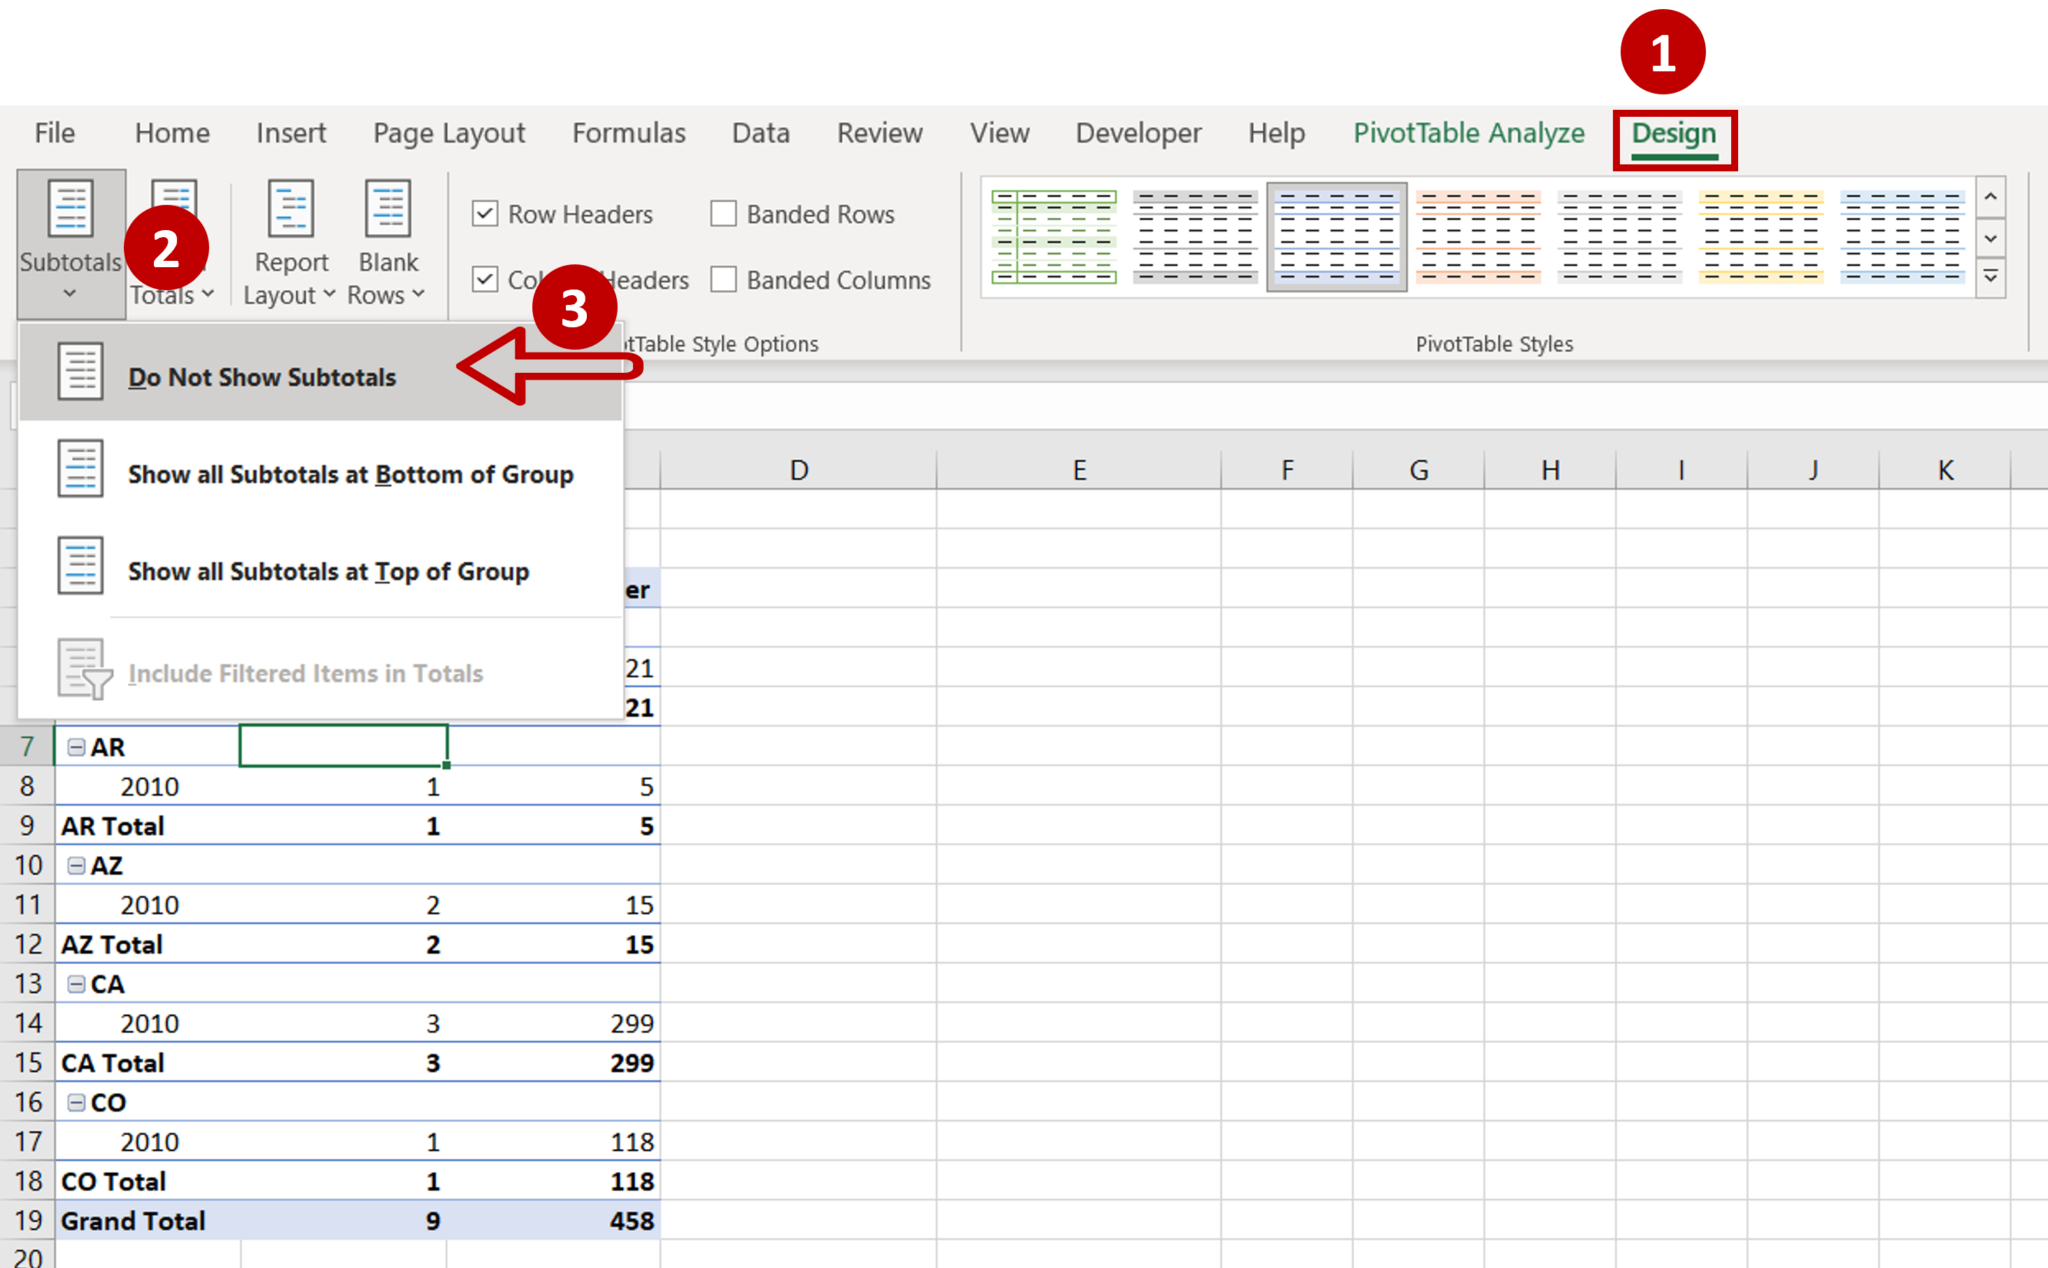Screen dimensions: 2048x1268
Task: Enable the Banded Columns checkbox
Action: click(x=723, y=280)
